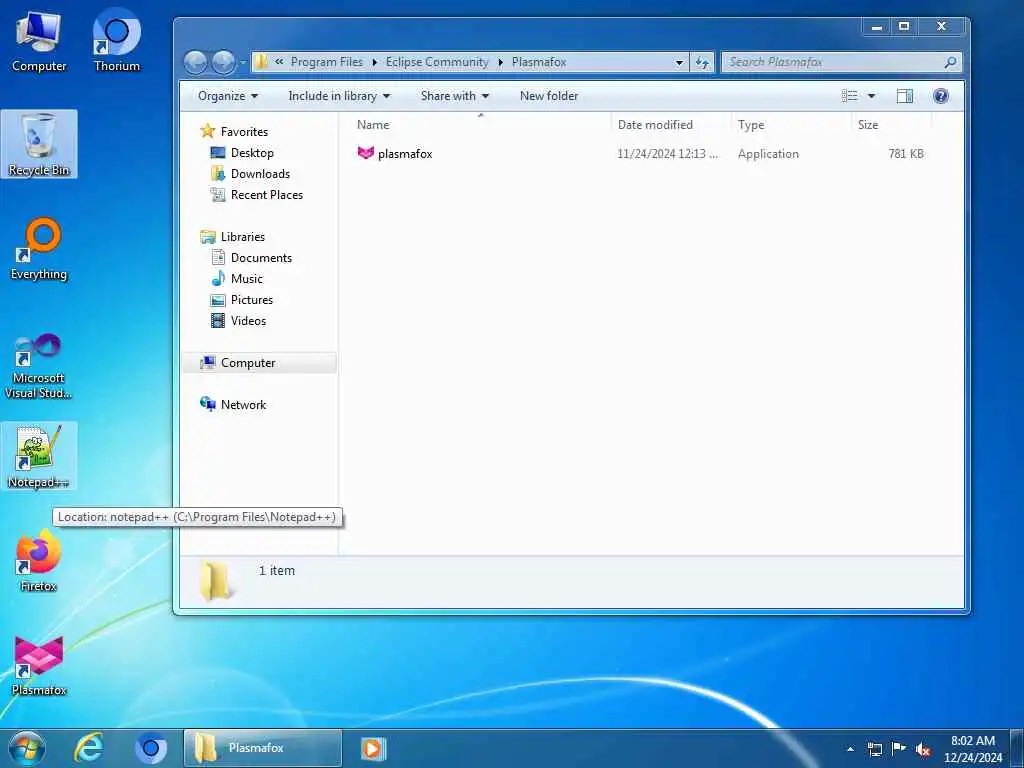The image size is (1024, 768).
Task: Open Videos library
Action: click(248, 320)
